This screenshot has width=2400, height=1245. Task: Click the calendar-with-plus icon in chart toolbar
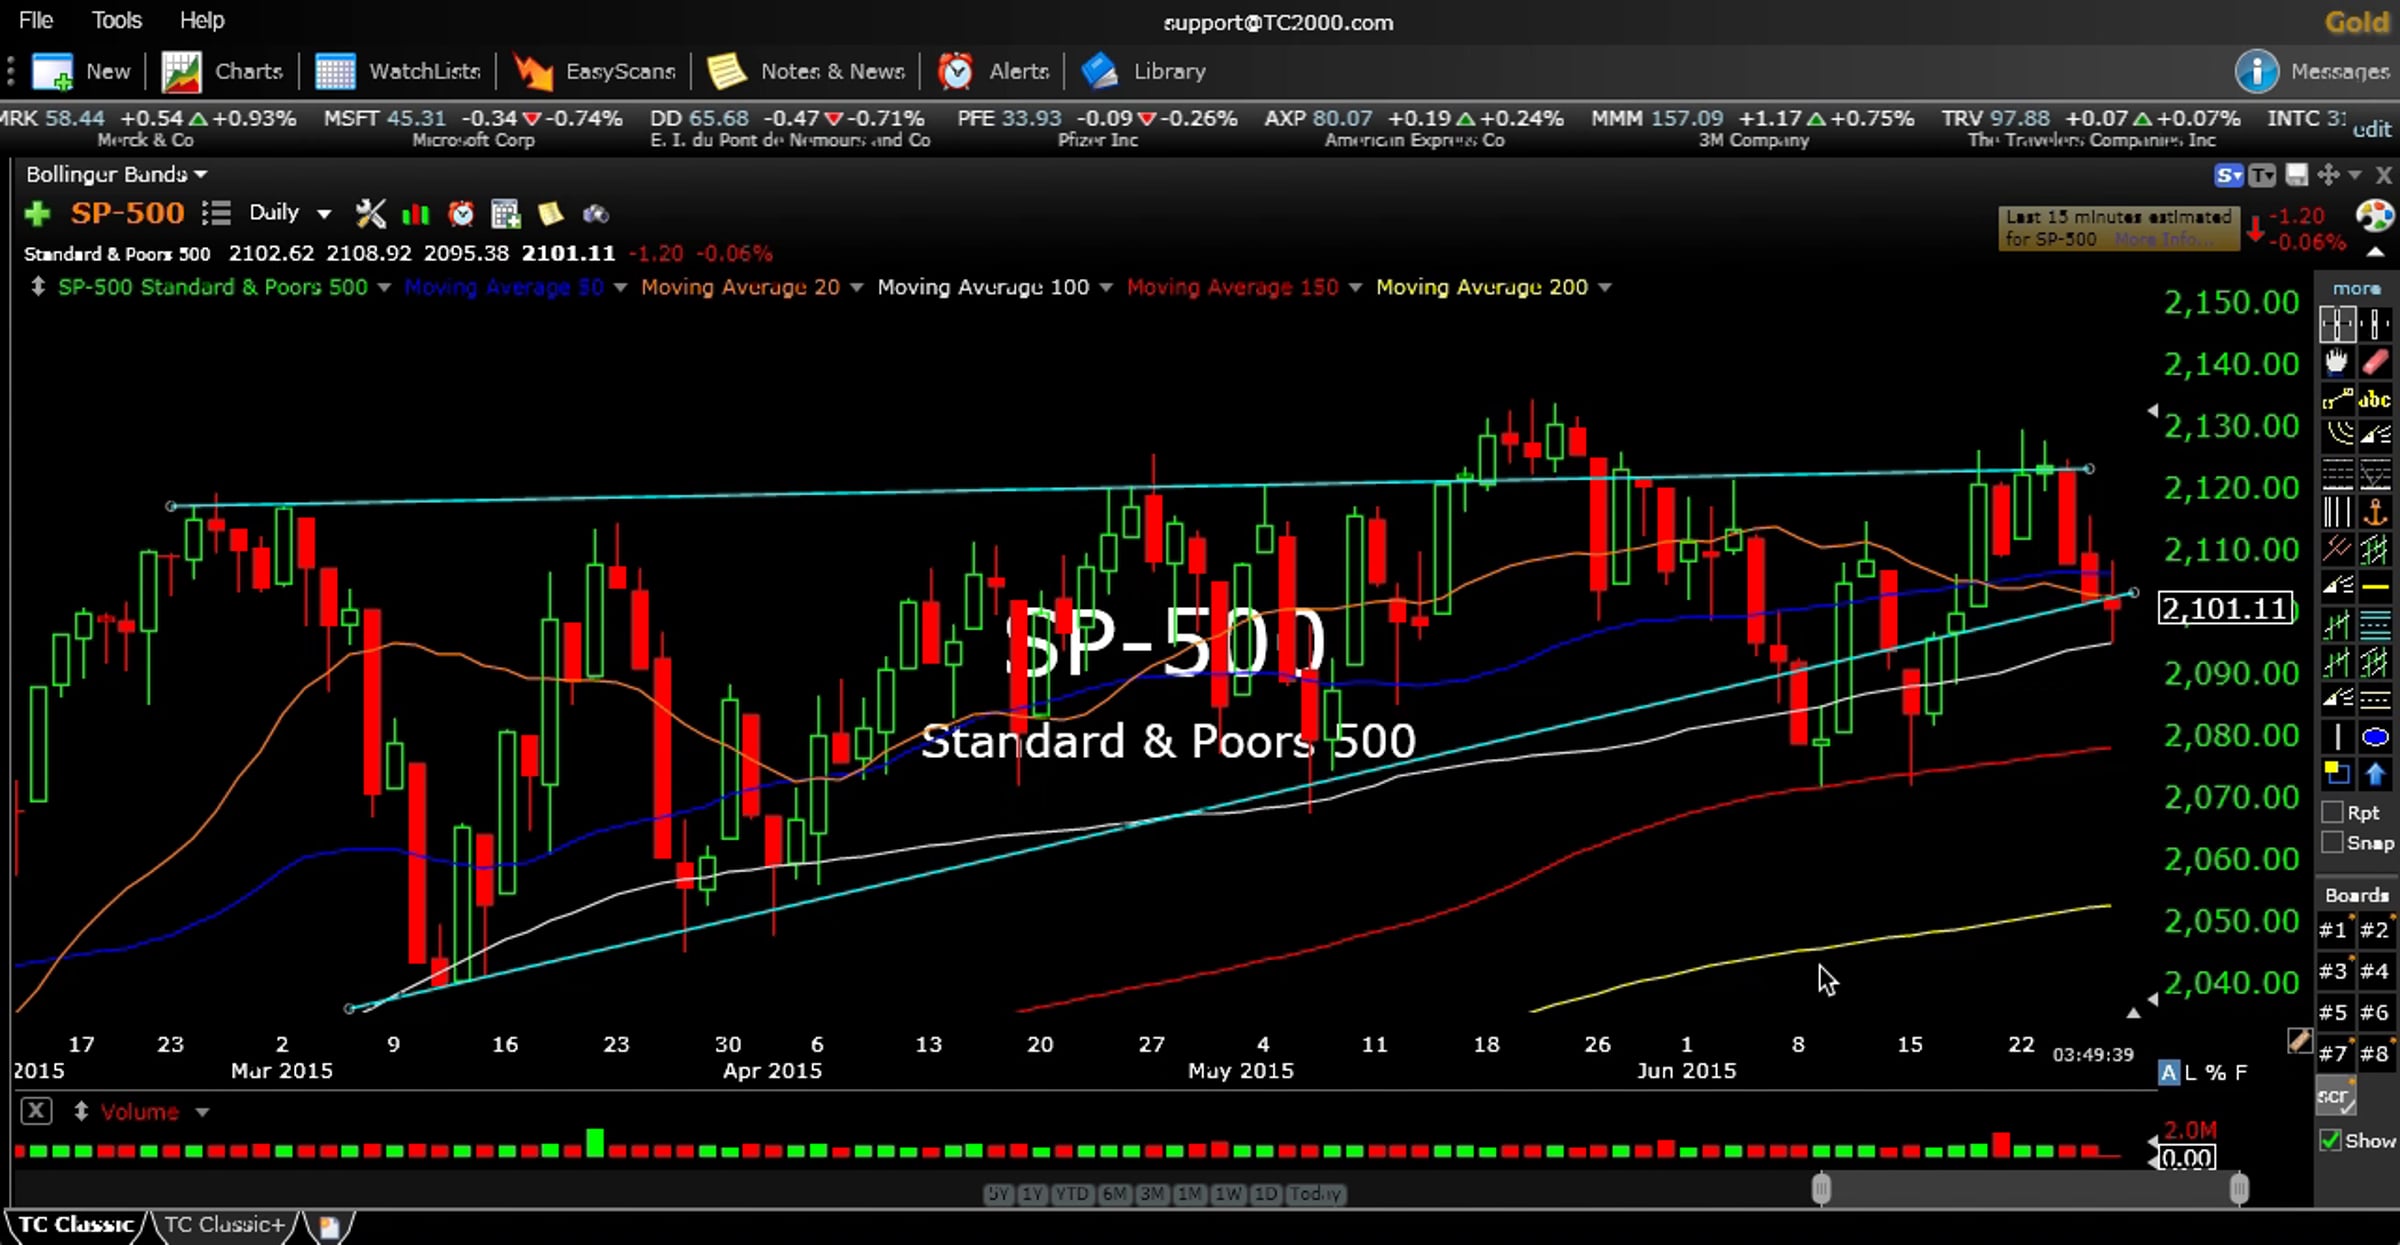[506, 213]
